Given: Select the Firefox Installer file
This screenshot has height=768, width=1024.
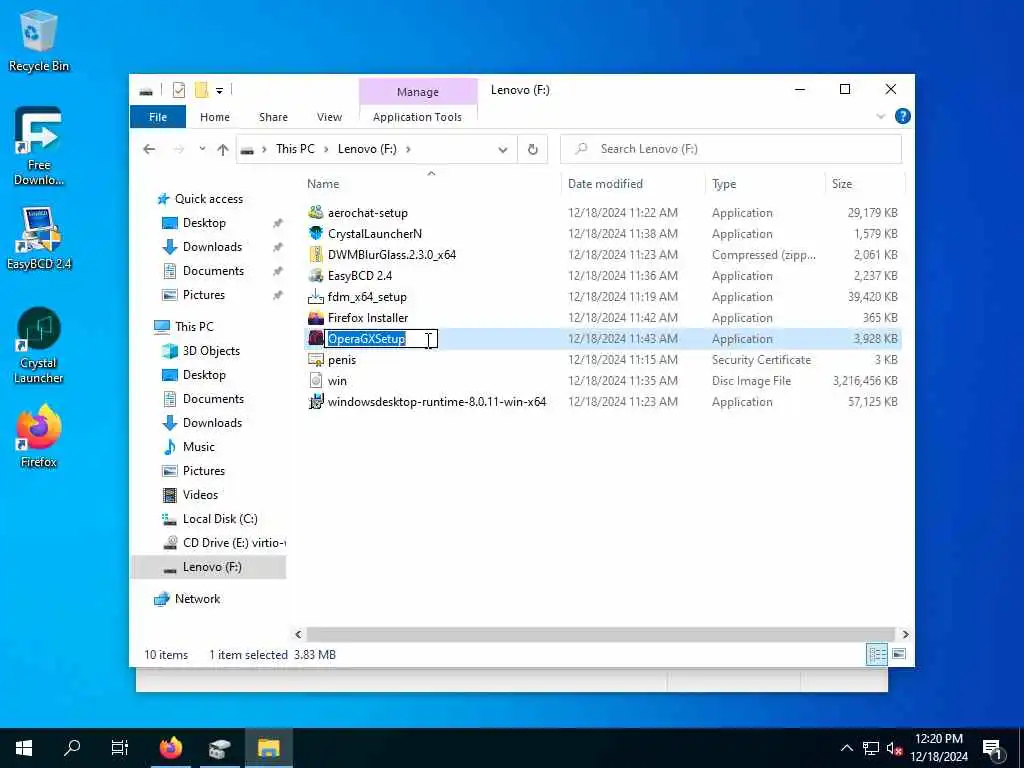Looking at the screenshot, I should point(368,317).
